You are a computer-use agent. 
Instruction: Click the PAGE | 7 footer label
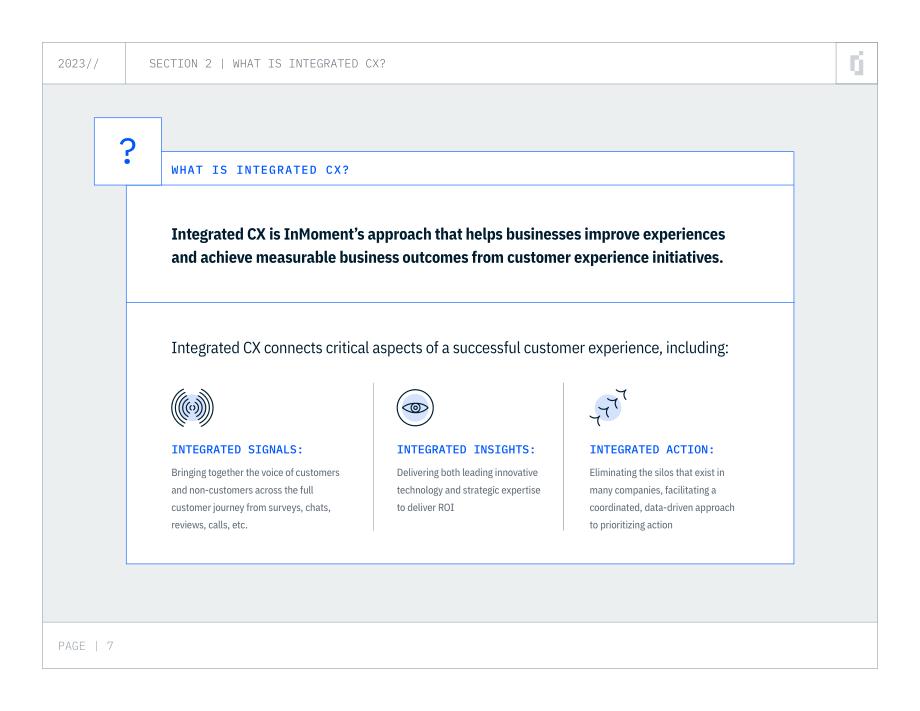click(86, 646)
